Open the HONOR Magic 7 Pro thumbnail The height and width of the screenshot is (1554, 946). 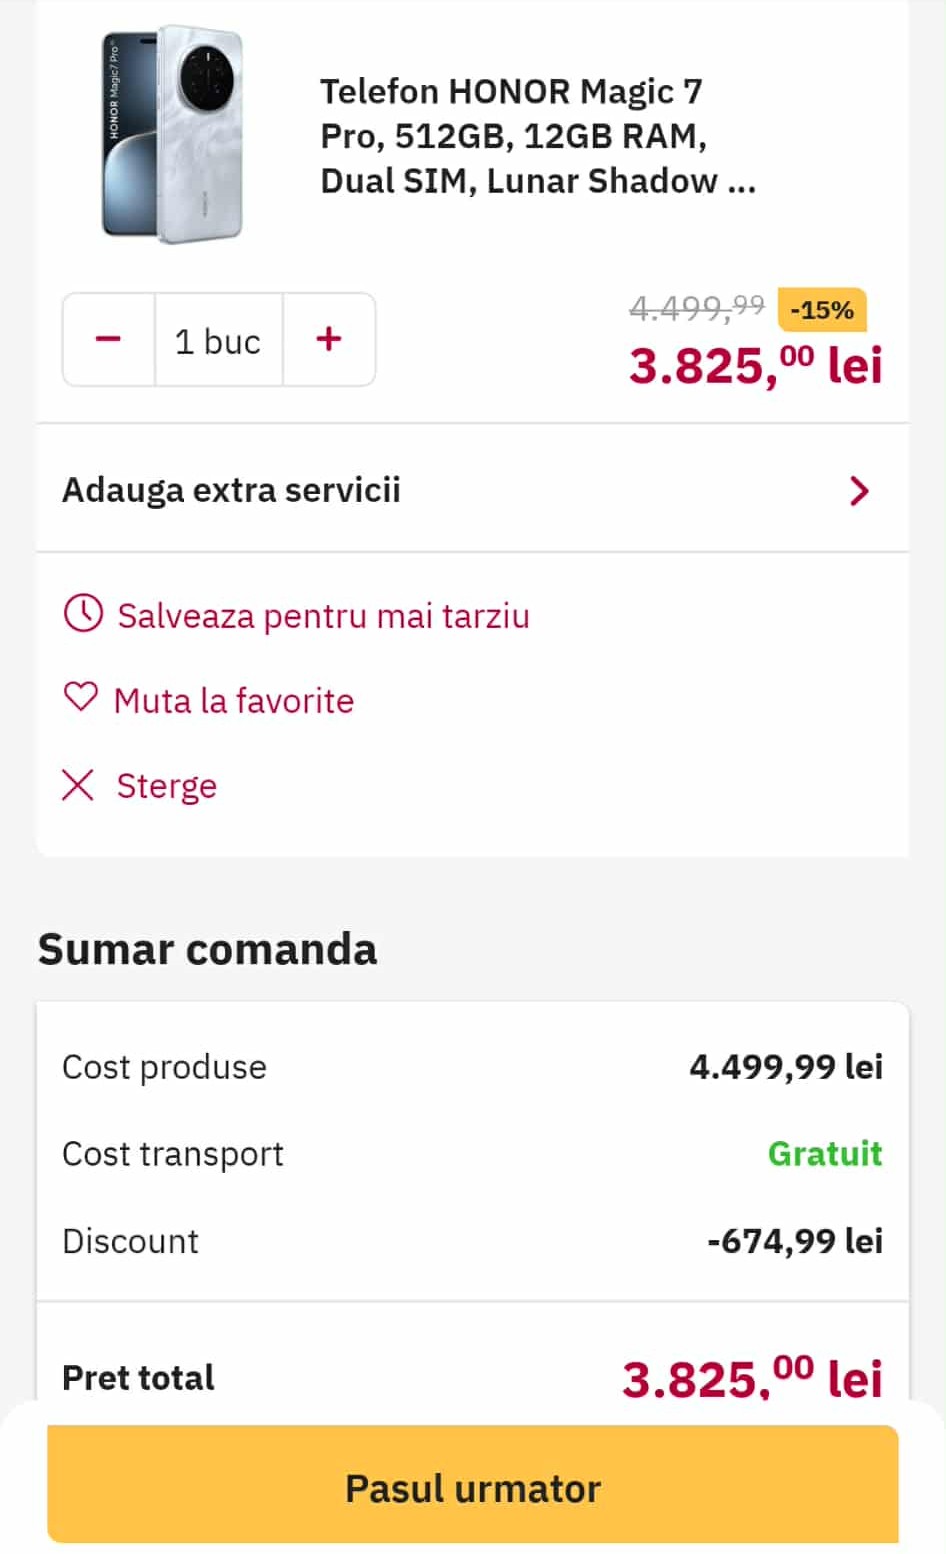[171, 134]
